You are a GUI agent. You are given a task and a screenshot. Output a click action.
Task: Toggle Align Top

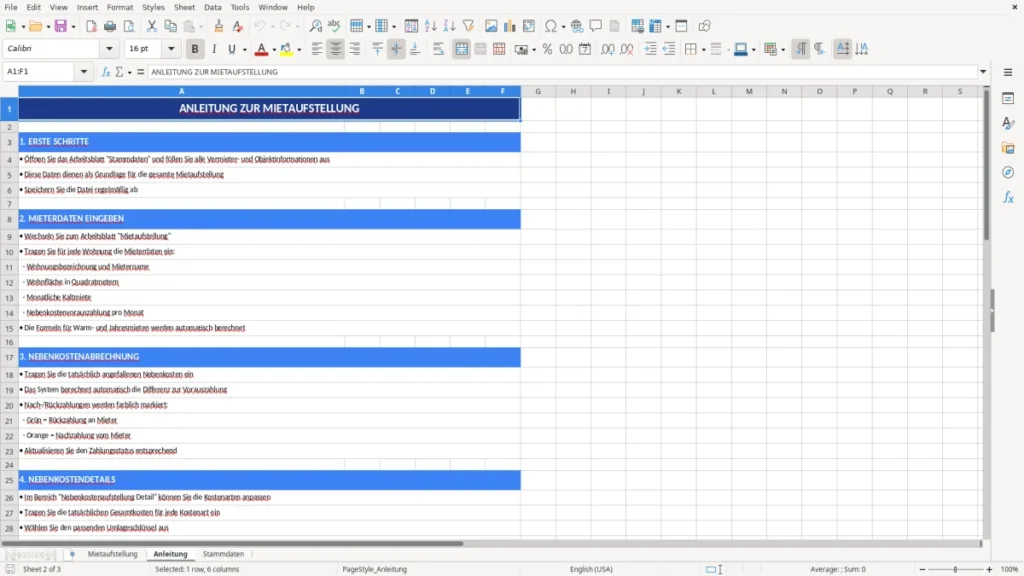pyautogui.click(x=377, y=49)
